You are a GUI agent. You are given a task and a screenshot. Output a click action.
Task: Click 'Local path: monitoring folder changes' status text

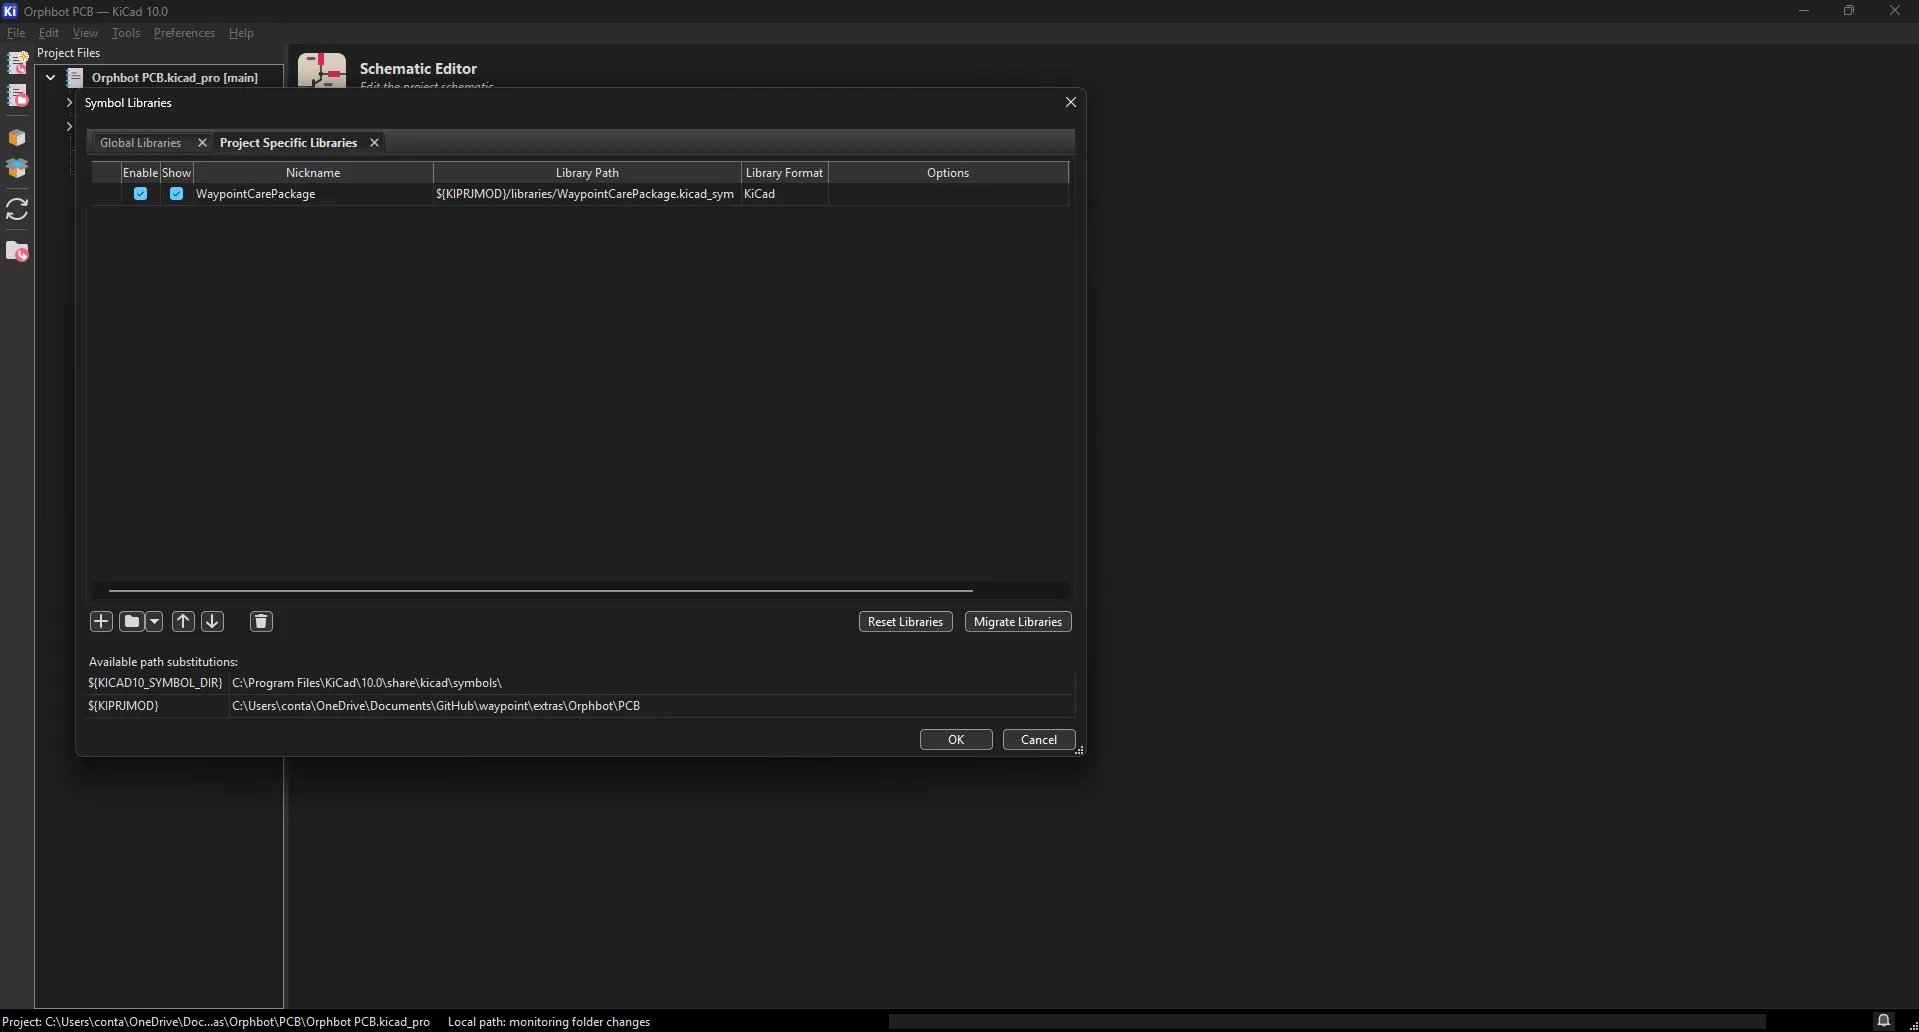pyautogui.click(x=549, y=1021)
